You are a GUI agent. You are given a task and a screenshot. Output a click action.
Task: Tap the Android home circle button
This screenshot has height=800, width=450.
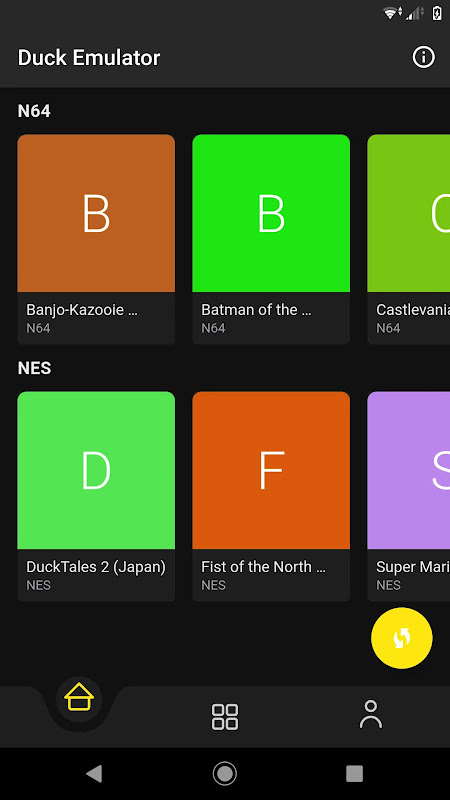224,773
